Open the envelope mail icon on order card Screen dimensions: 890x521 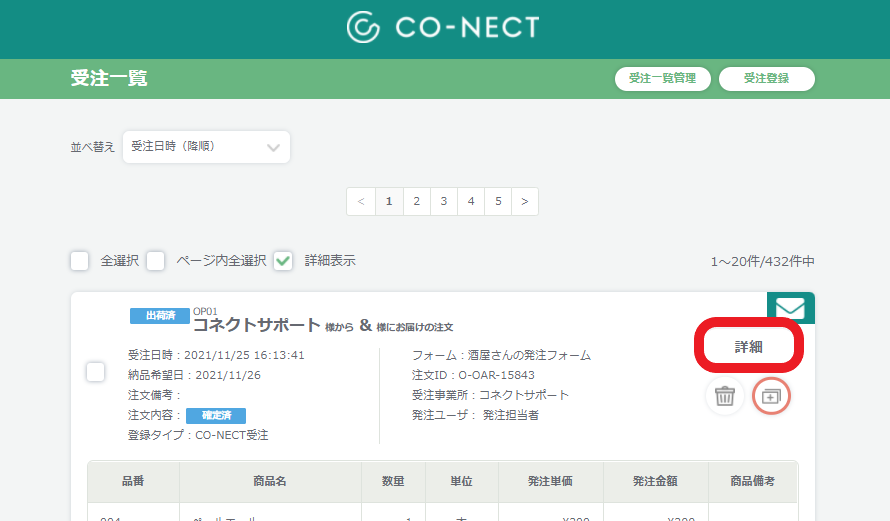[791, 308]
